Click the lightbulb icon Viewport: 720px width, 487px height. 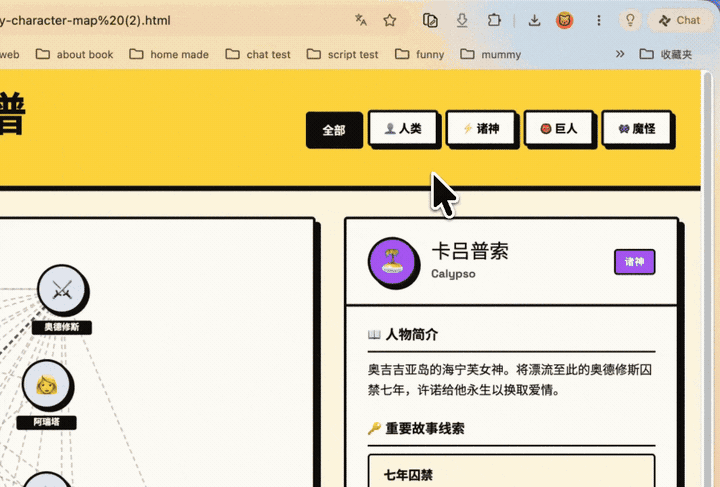630,20
